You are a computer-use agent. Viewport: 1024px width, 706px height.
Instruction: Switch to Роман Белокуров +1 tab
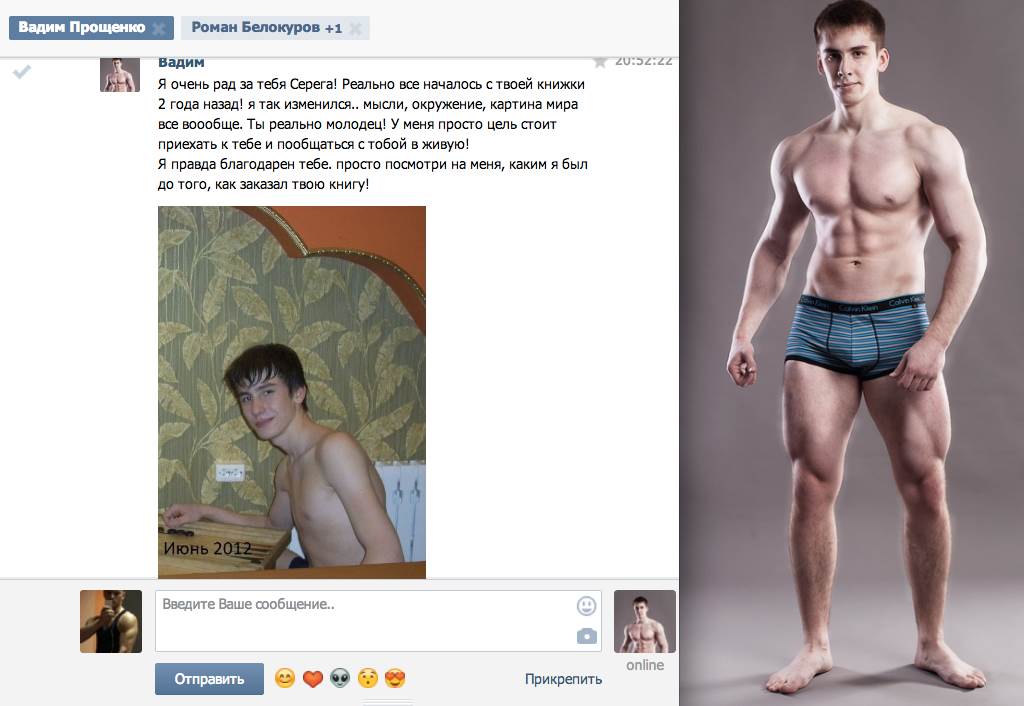point(266,27)
